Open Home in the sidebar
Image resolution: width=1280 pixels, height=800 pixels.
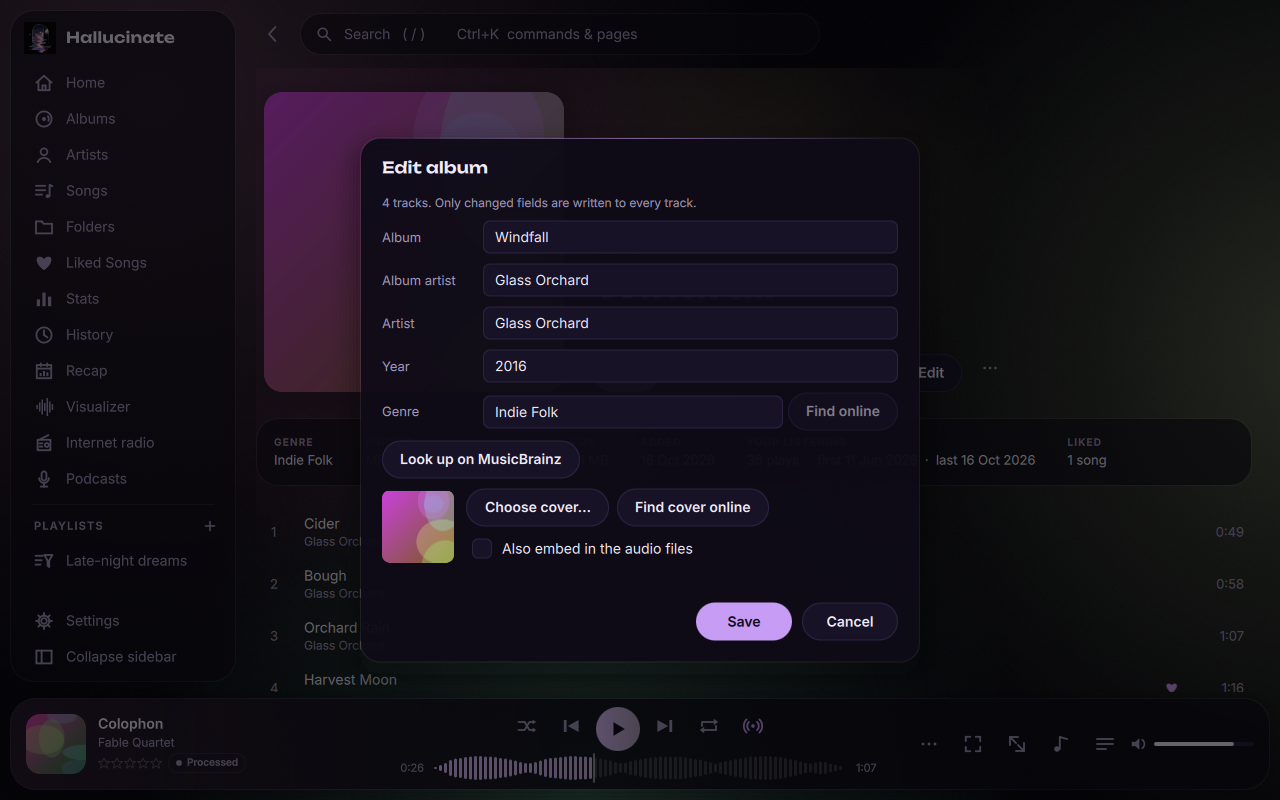pyautogui.click(x=124, y=83)
